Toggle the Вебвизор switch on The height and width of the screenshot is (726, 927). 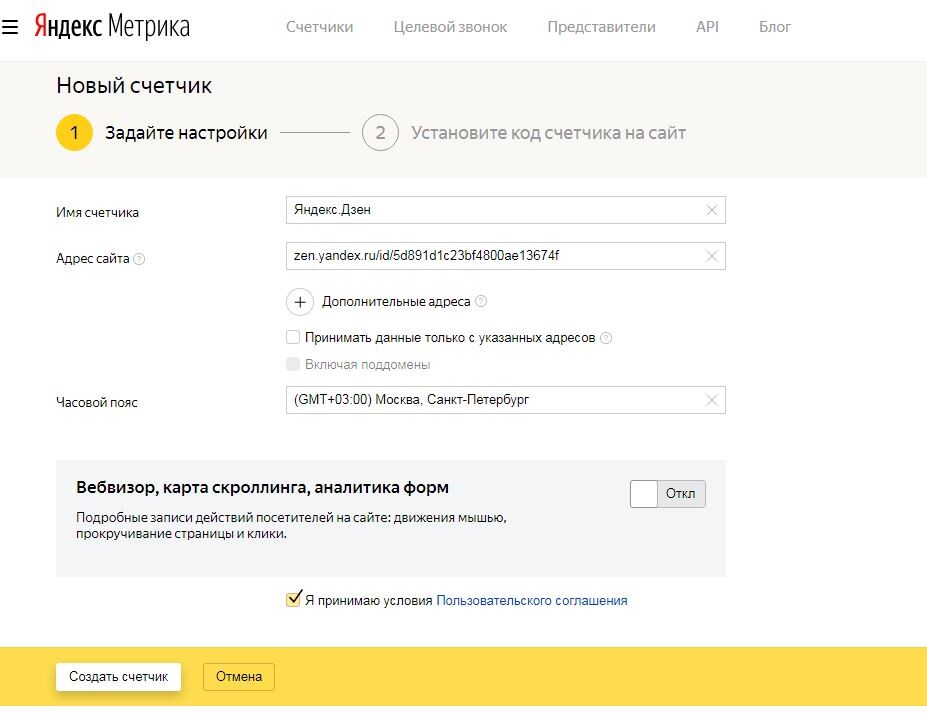(667, 493)
